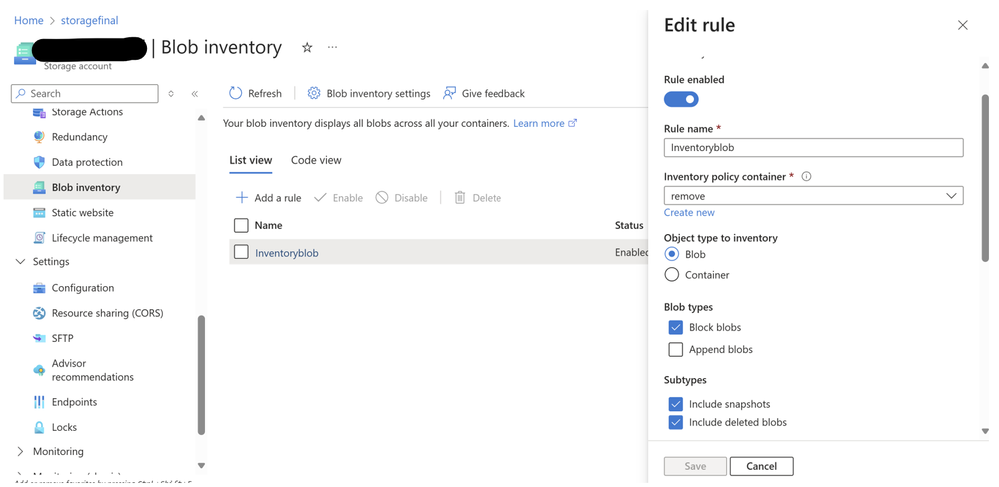Click the Lifecycle management icon
The width and height of the screenshot is (999, 487).
[x=40, y=238]
